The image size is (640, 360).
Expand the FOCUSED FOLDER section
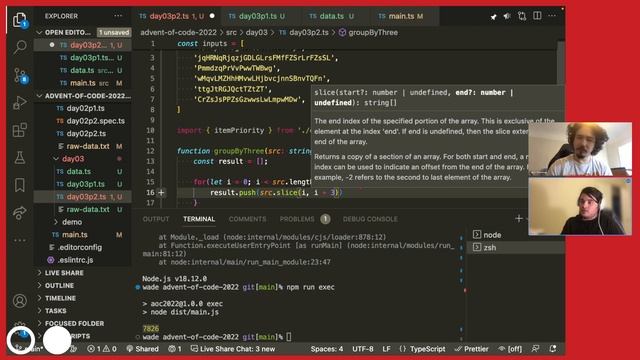pos(74,323)
